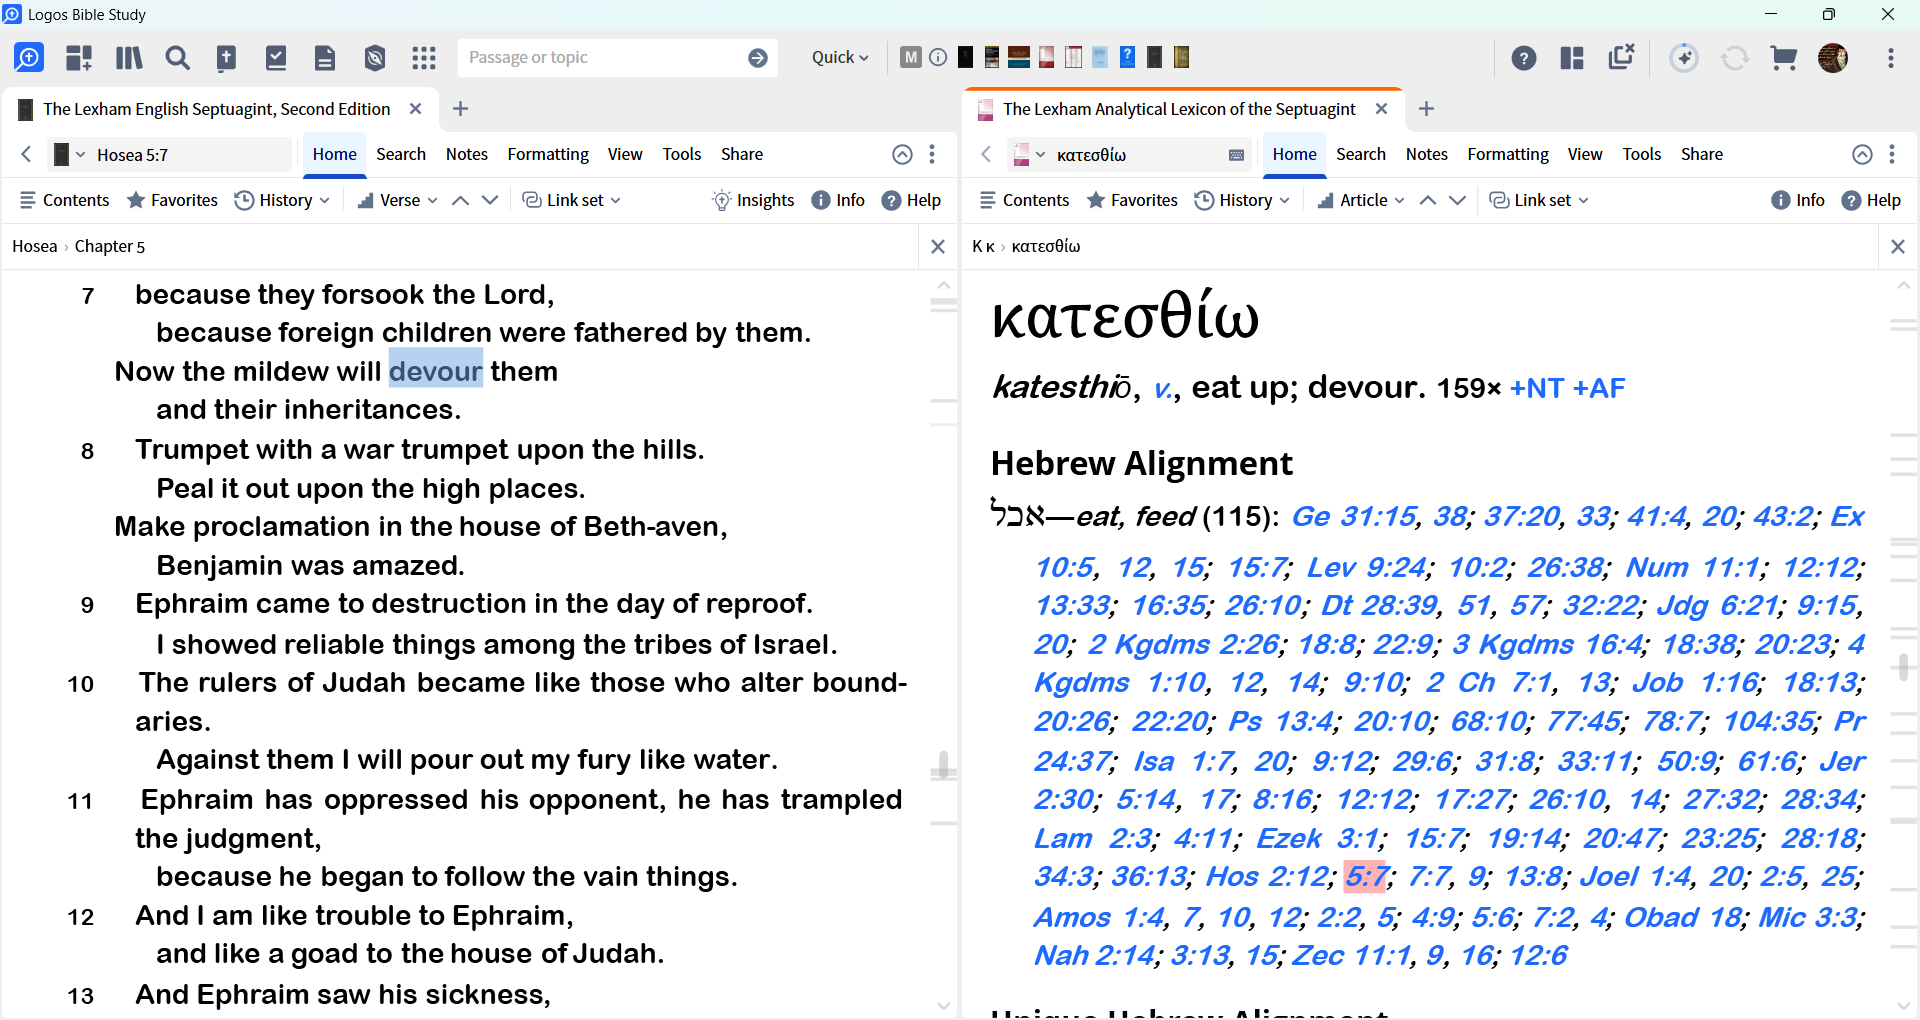Open the Tools compass-shield icon

[x=375, y=58]
